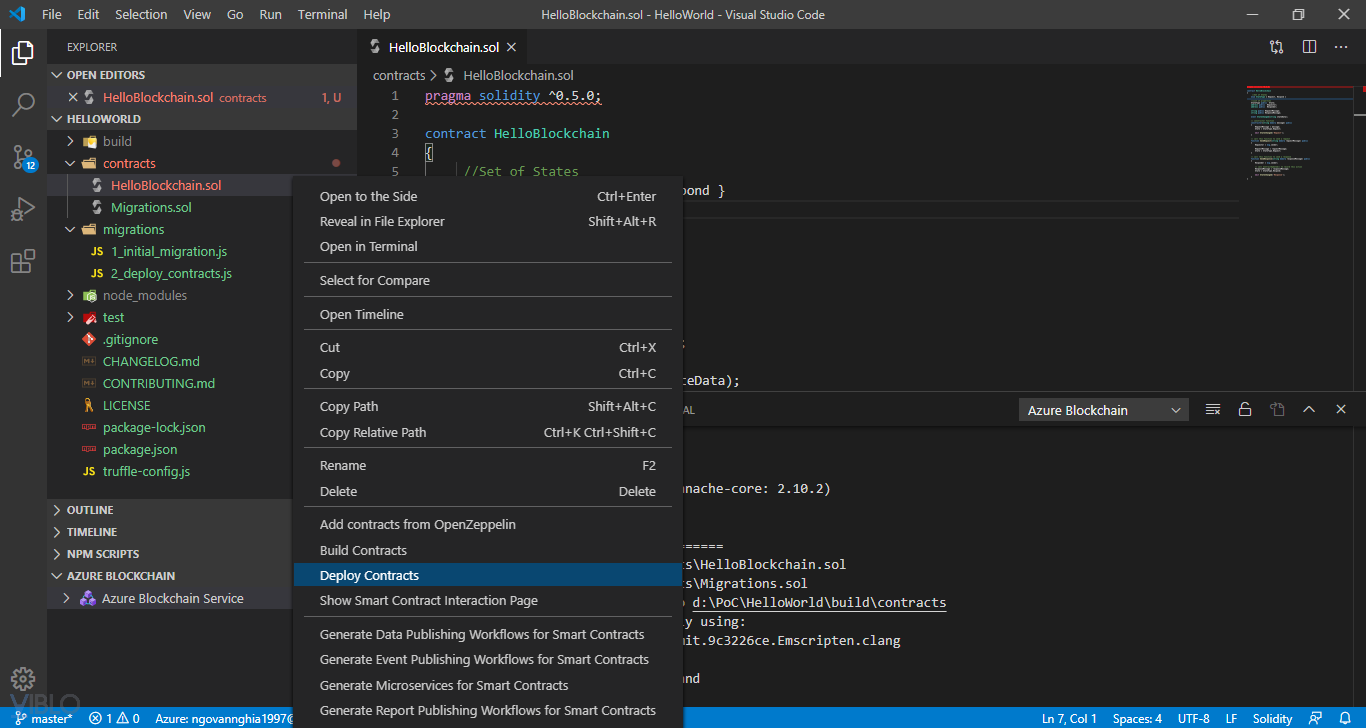Split the editor to the right
Viewport: 1370px width, 728px height.
(1309, 47)
